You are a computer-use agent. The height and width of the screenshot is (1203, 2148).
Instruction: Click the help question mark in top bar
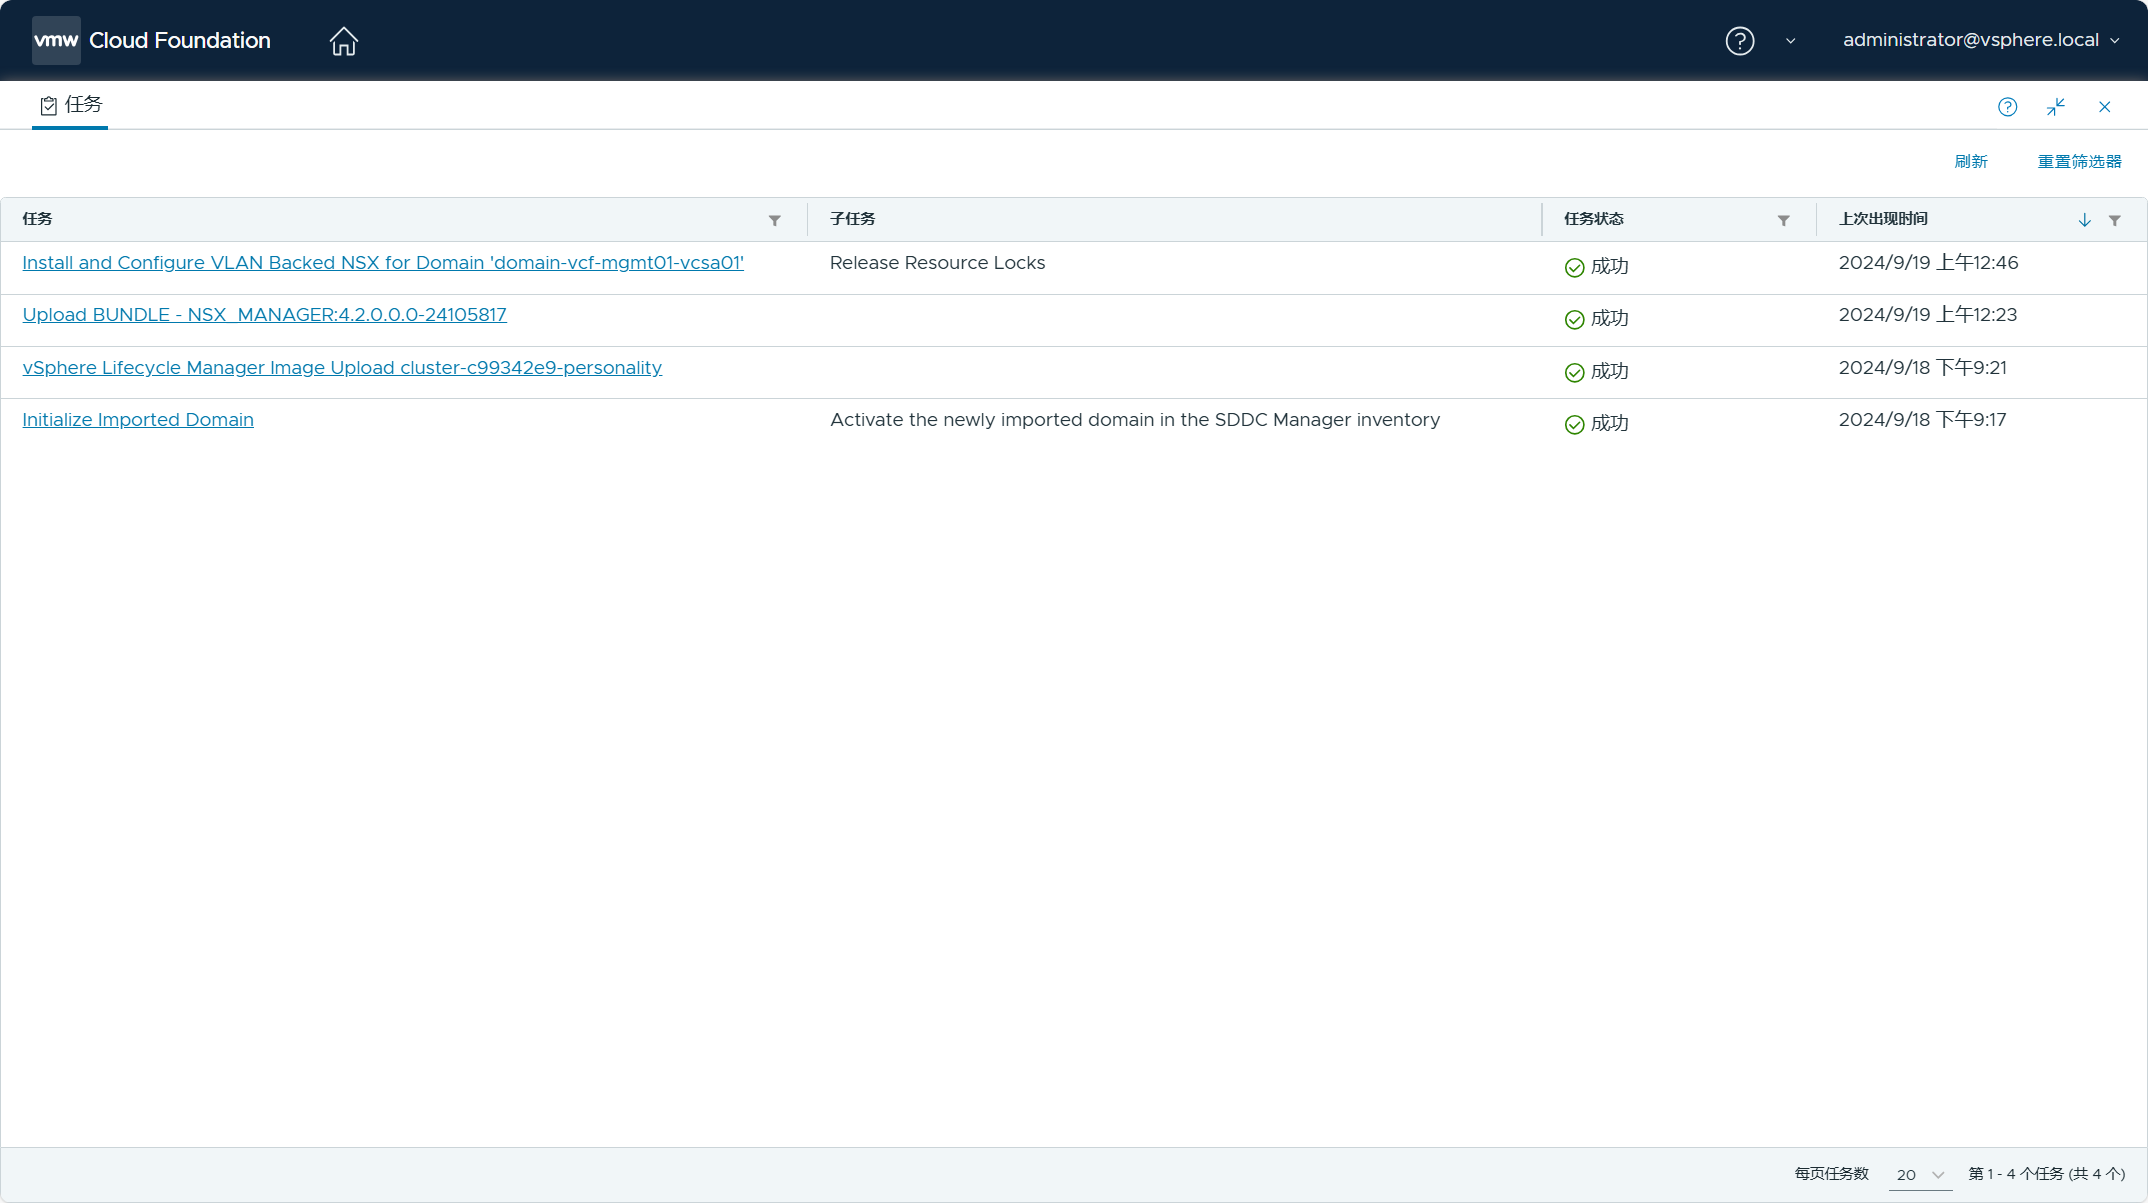[x=1739, y=41]
